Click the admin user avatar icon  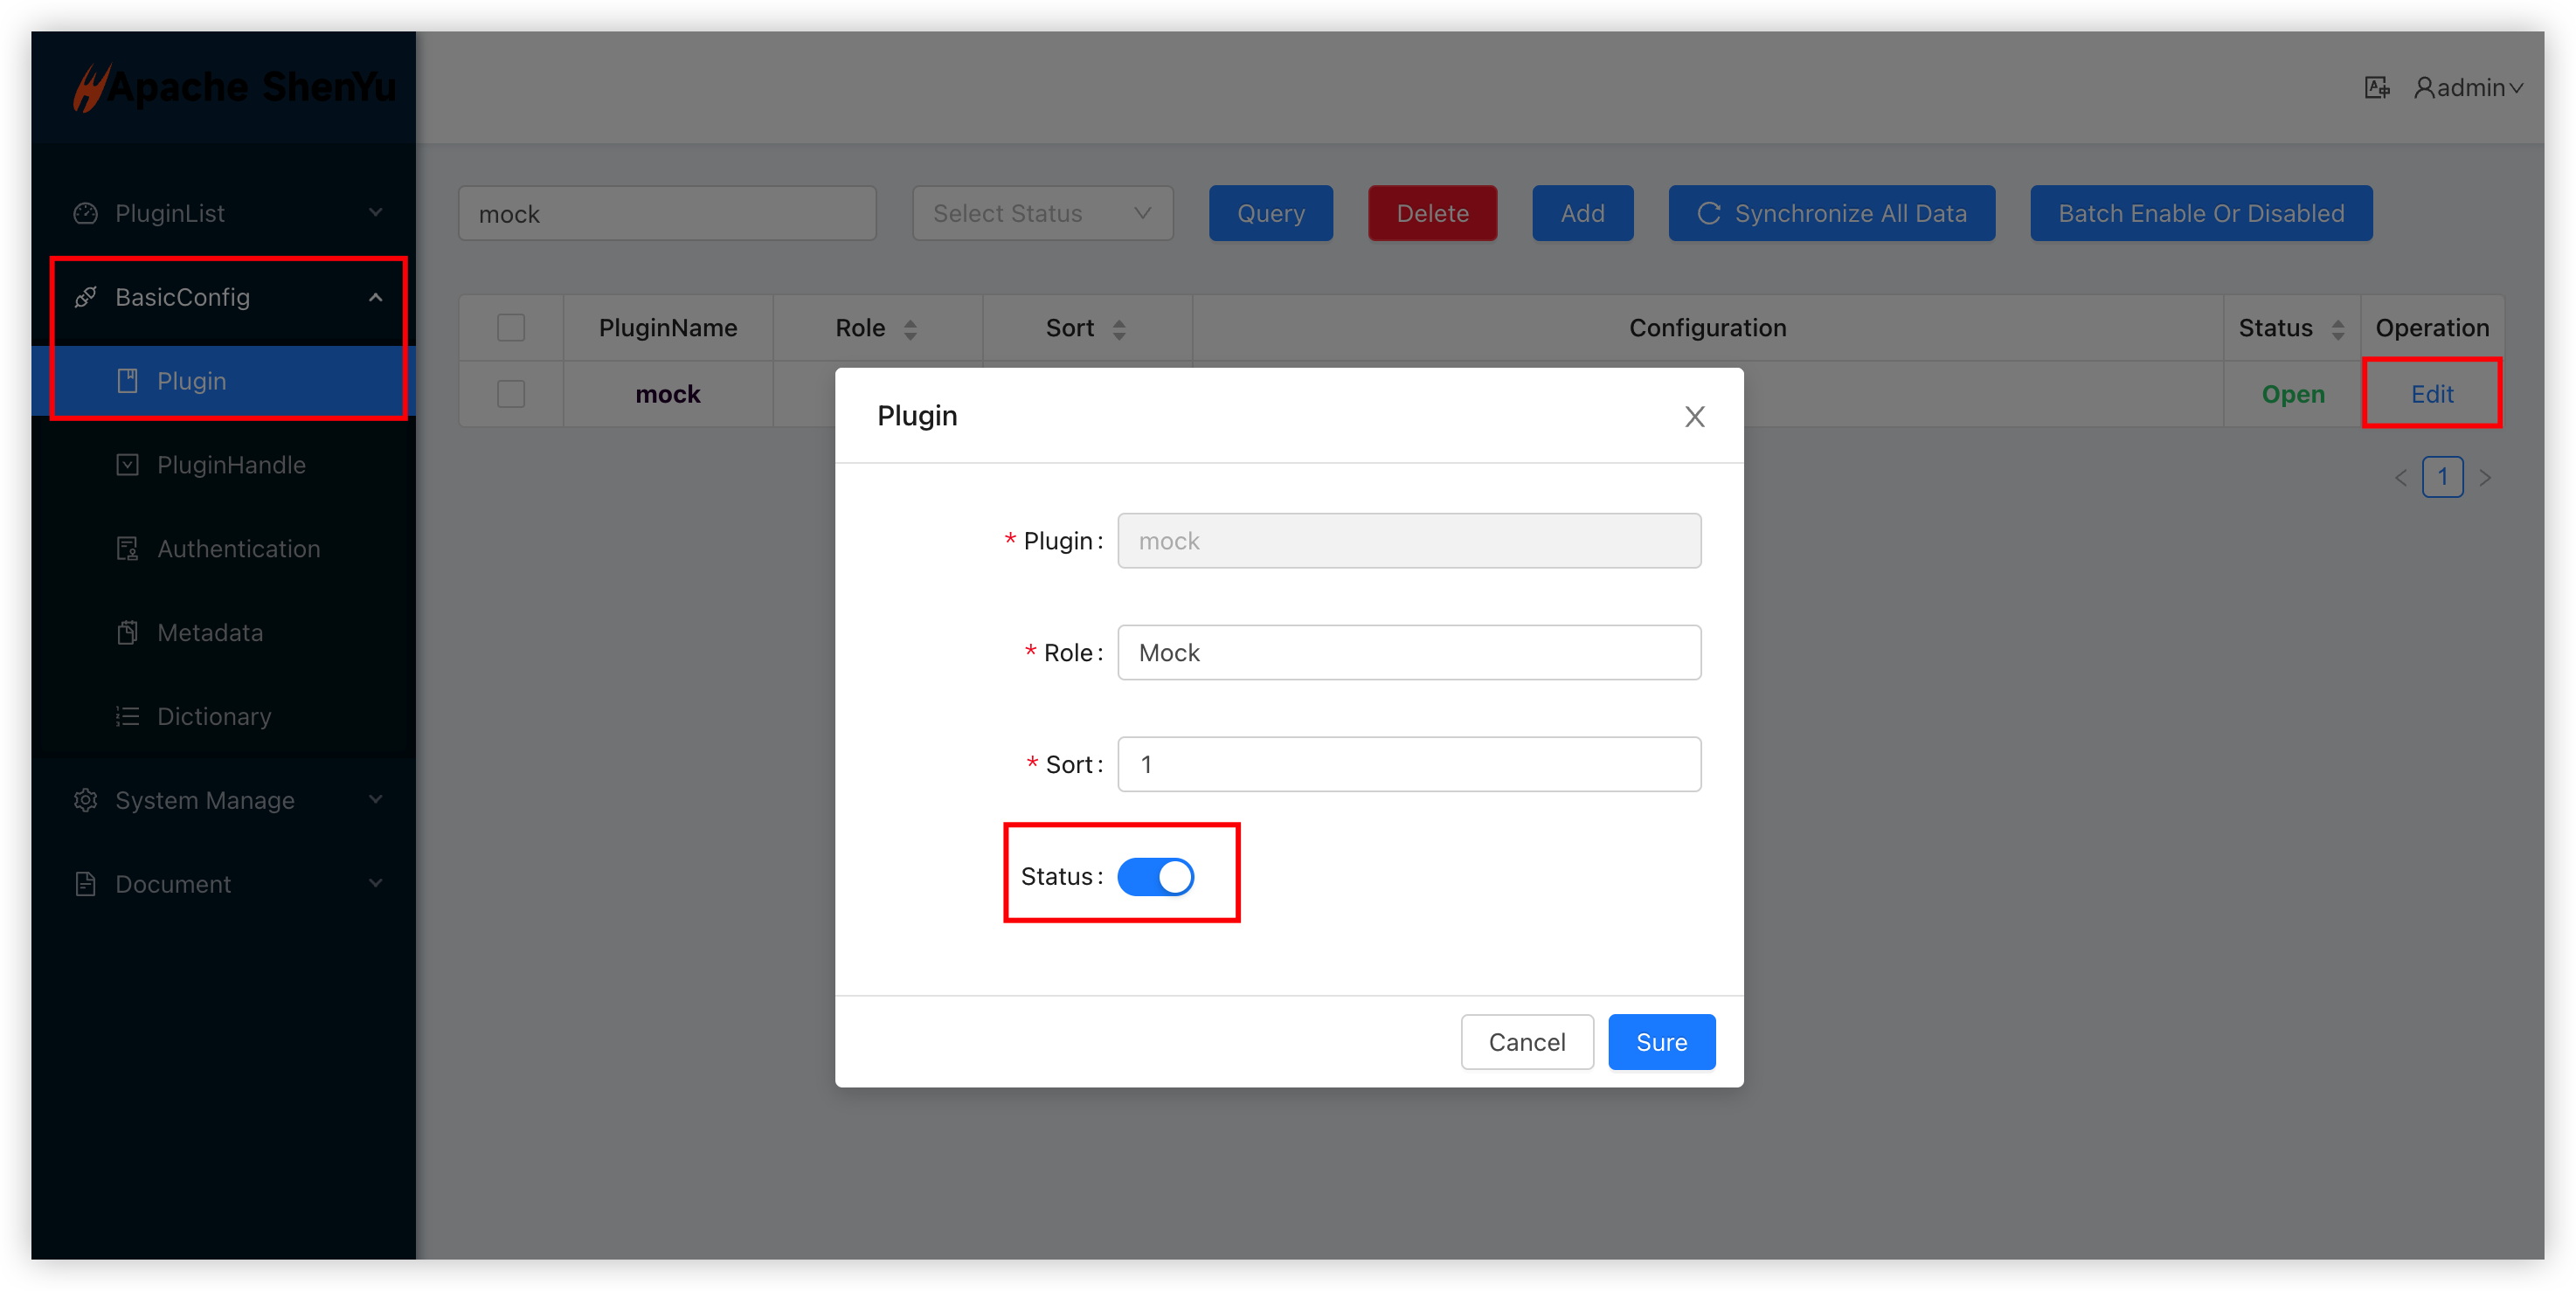[2423, 88]
